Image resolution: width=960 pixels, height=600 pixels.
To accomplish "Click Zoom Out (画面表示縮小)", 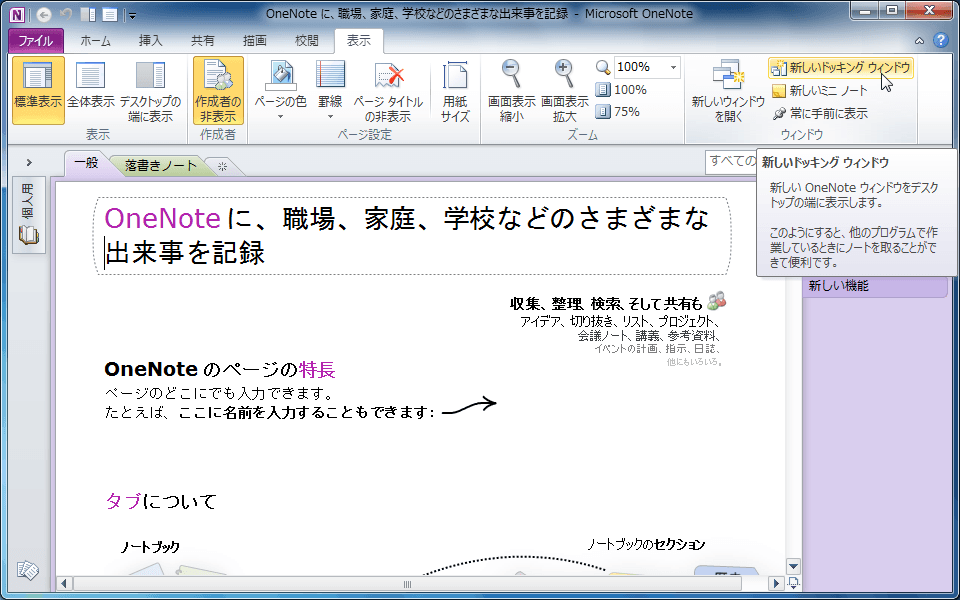I will pyautogui.click(x=511, y=91).
